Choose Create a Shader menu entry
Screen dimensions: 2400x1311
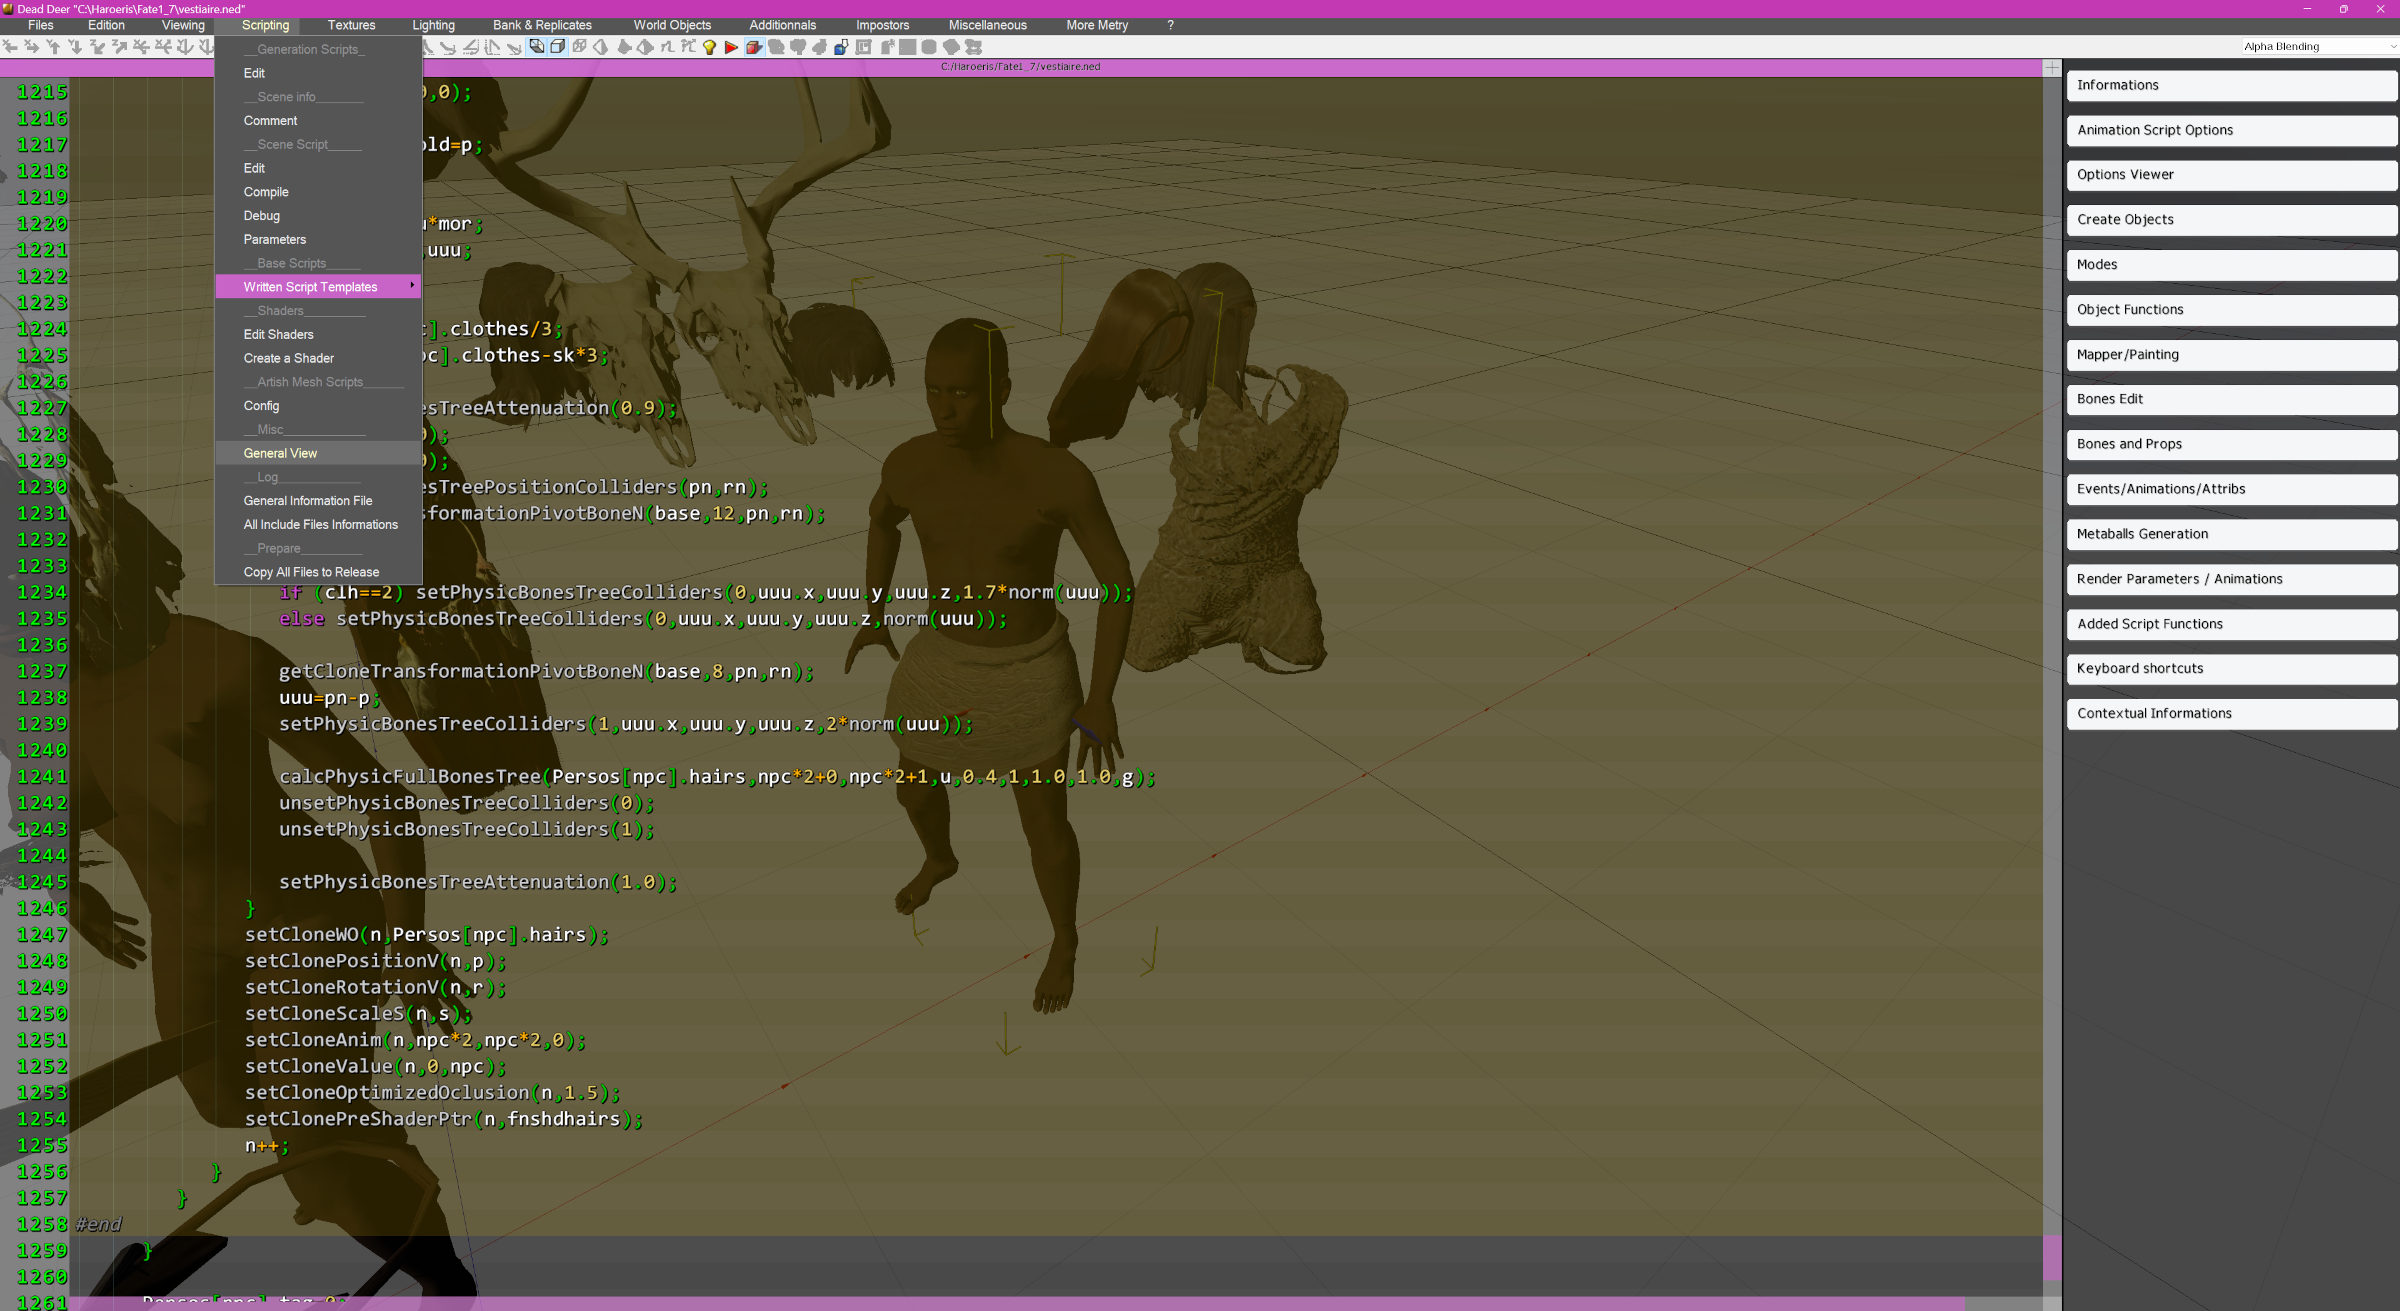coord(318,358)
